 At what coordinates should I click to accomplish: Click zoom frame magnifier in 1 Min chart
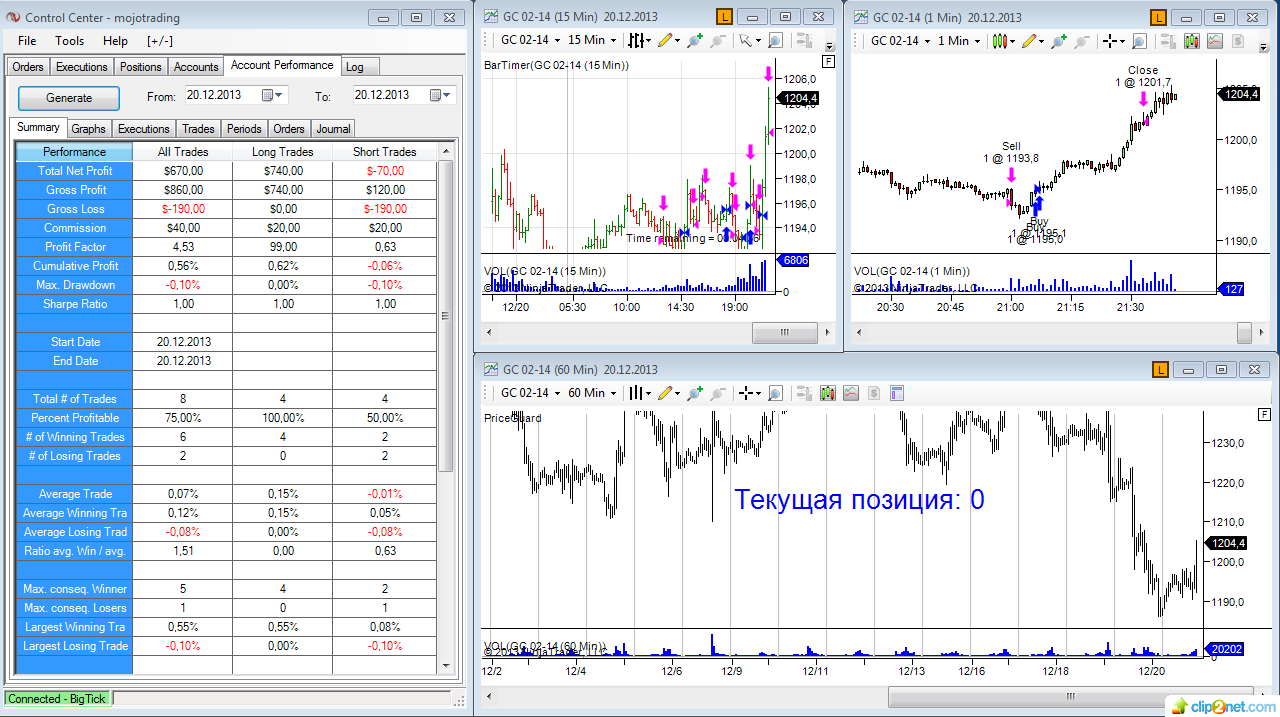[x=1139, y=41]
